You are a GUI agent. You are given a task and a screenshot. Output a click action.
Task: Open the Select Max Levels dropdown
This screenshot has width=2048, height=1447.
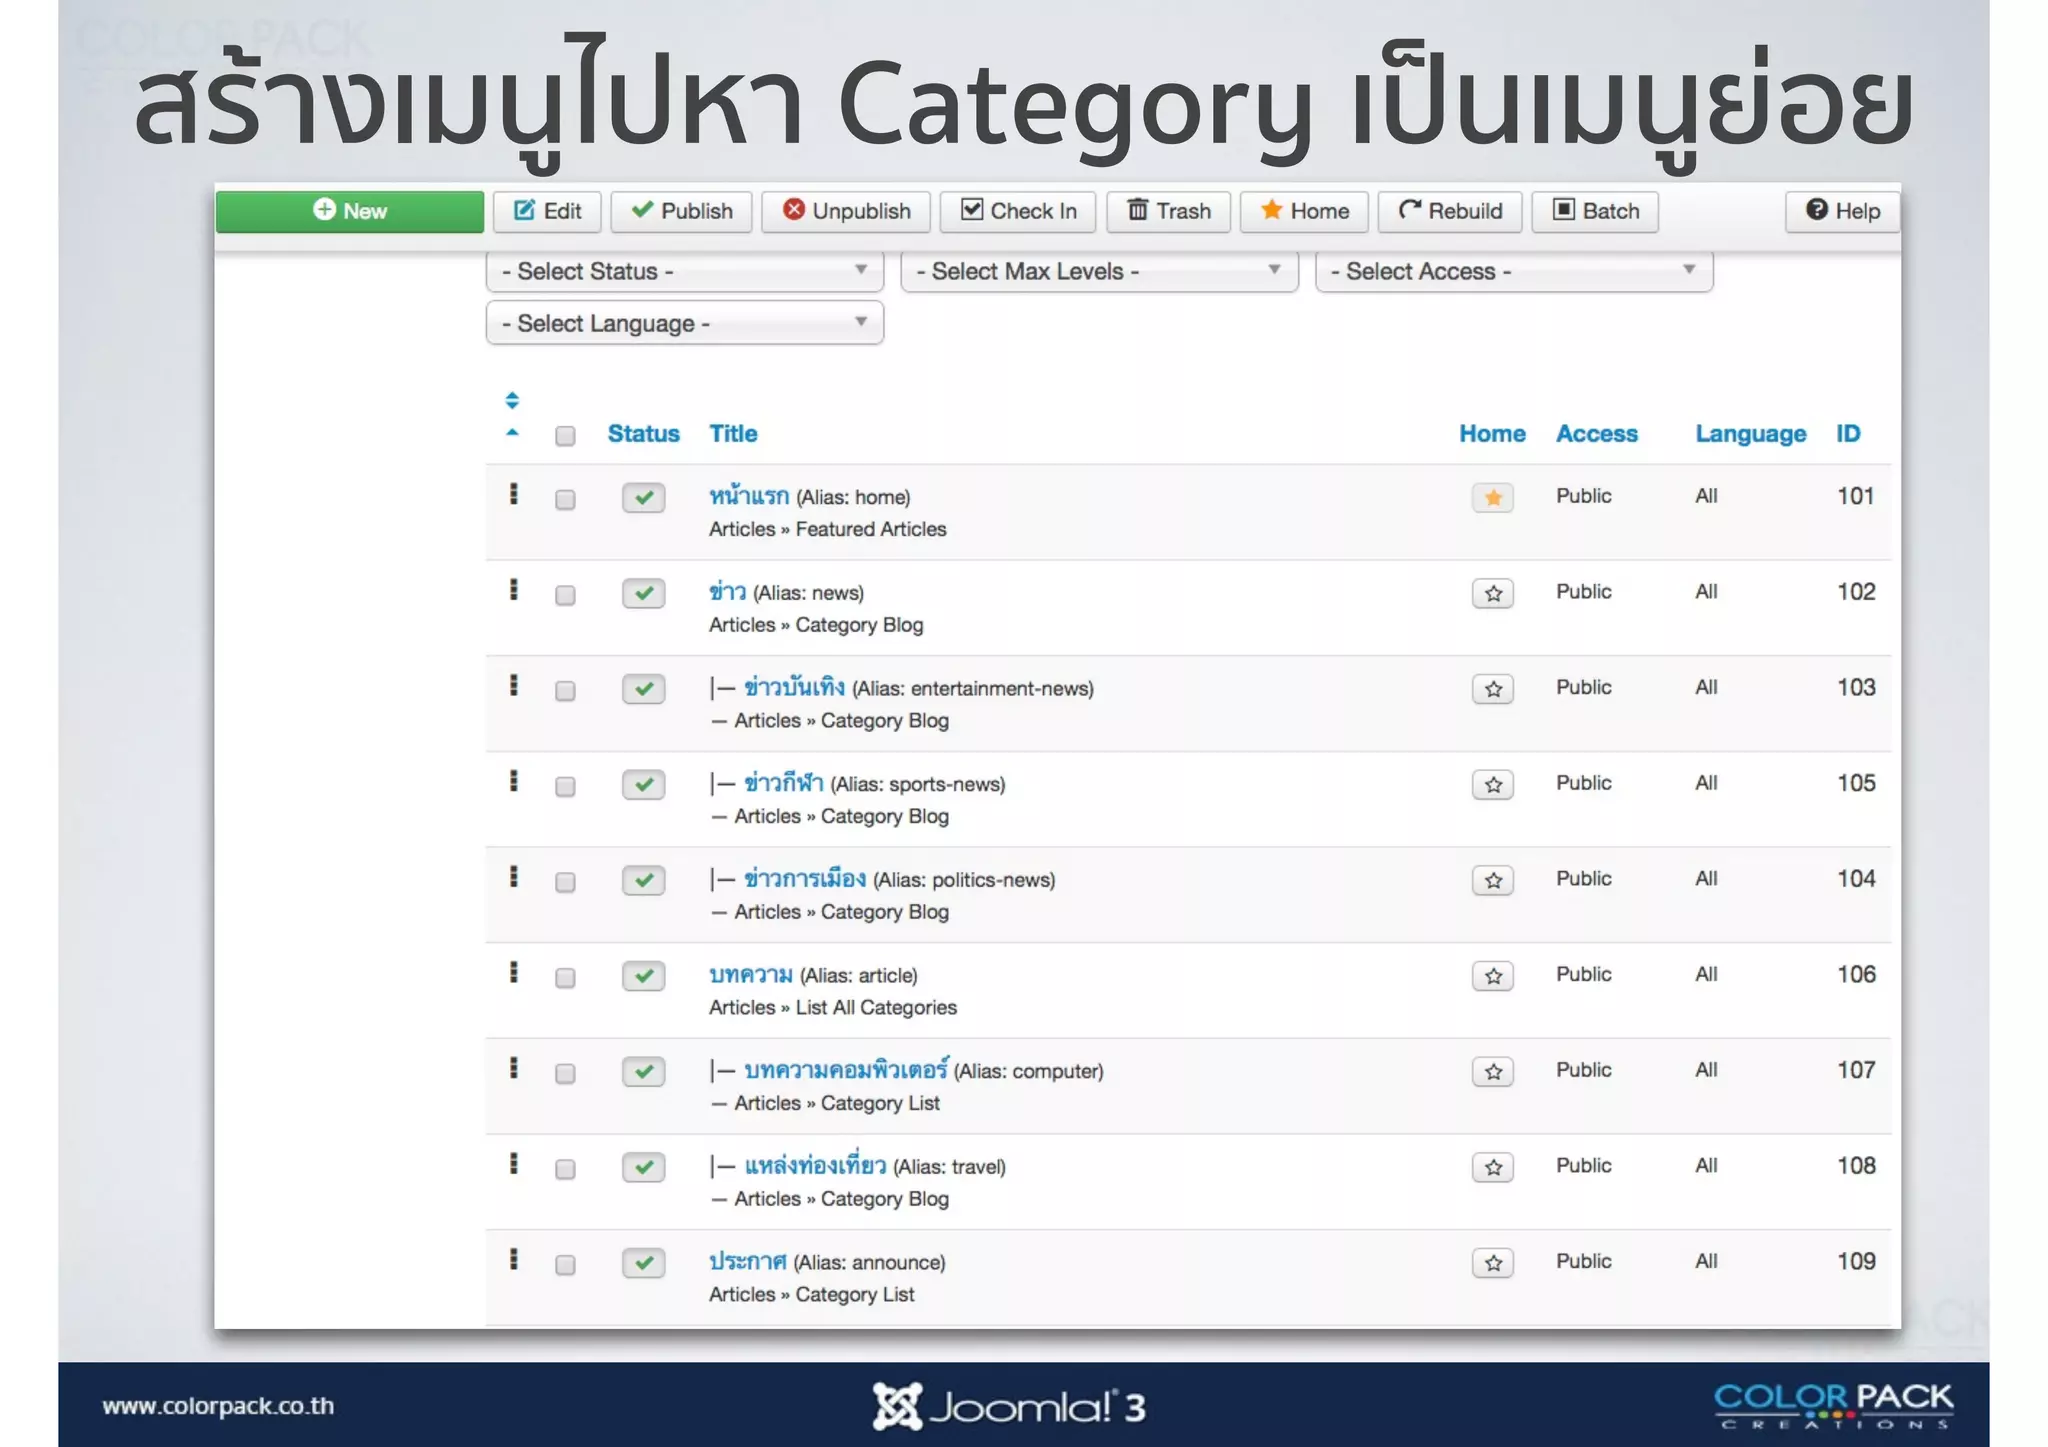click(x=1099, y=271)
